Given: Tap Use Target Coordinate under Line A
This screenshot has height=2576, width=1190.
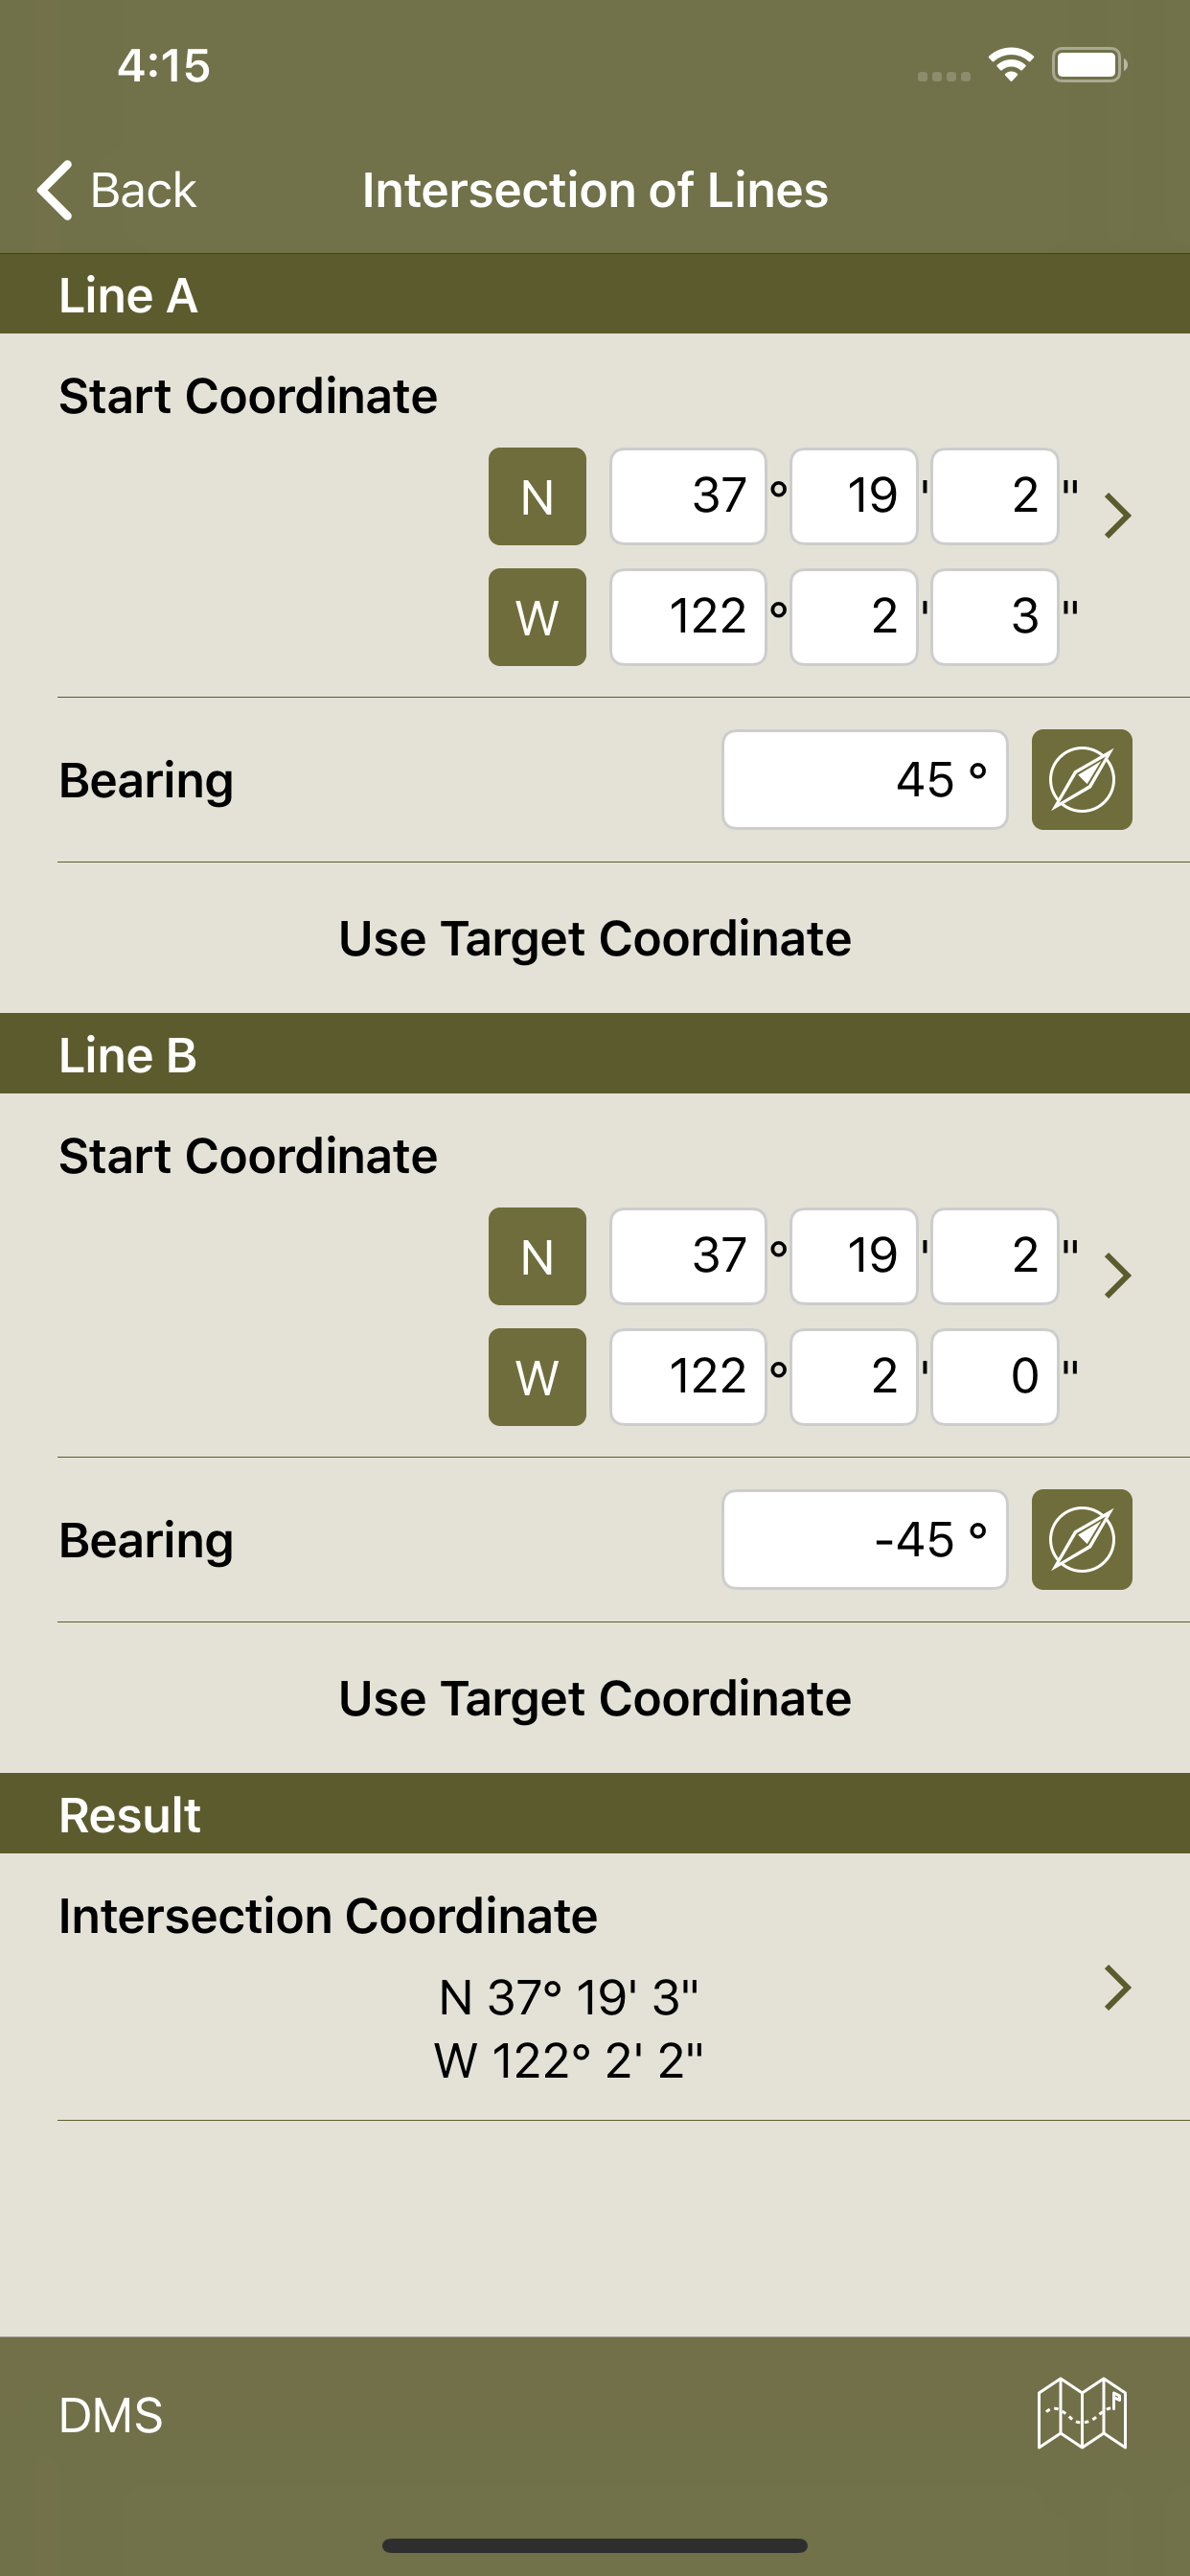Looking at the screenshot, I should pyautogui.click(x=595, y=938).
